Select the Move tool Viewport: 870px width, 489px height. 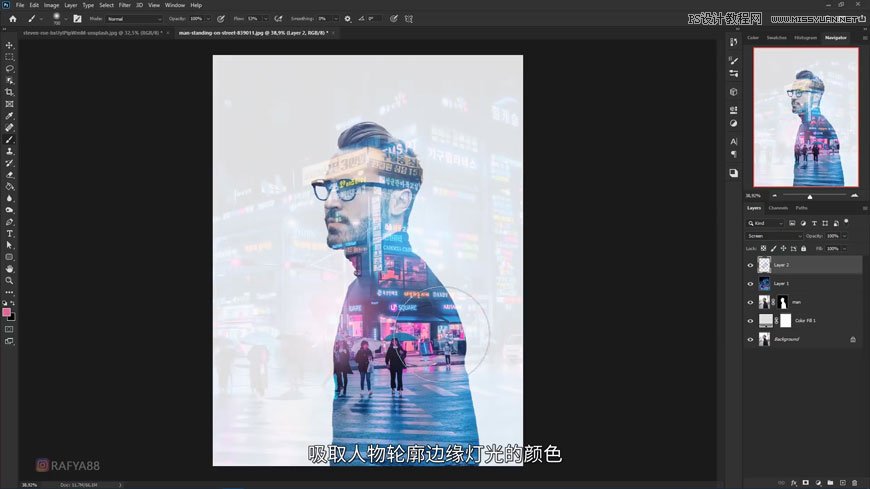coord(9,45)
